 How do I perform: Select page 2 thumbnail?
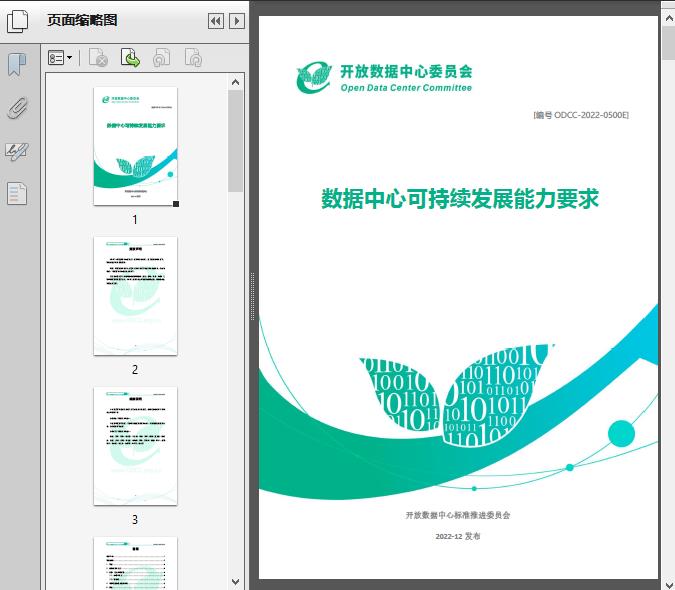tap(135, 296)
